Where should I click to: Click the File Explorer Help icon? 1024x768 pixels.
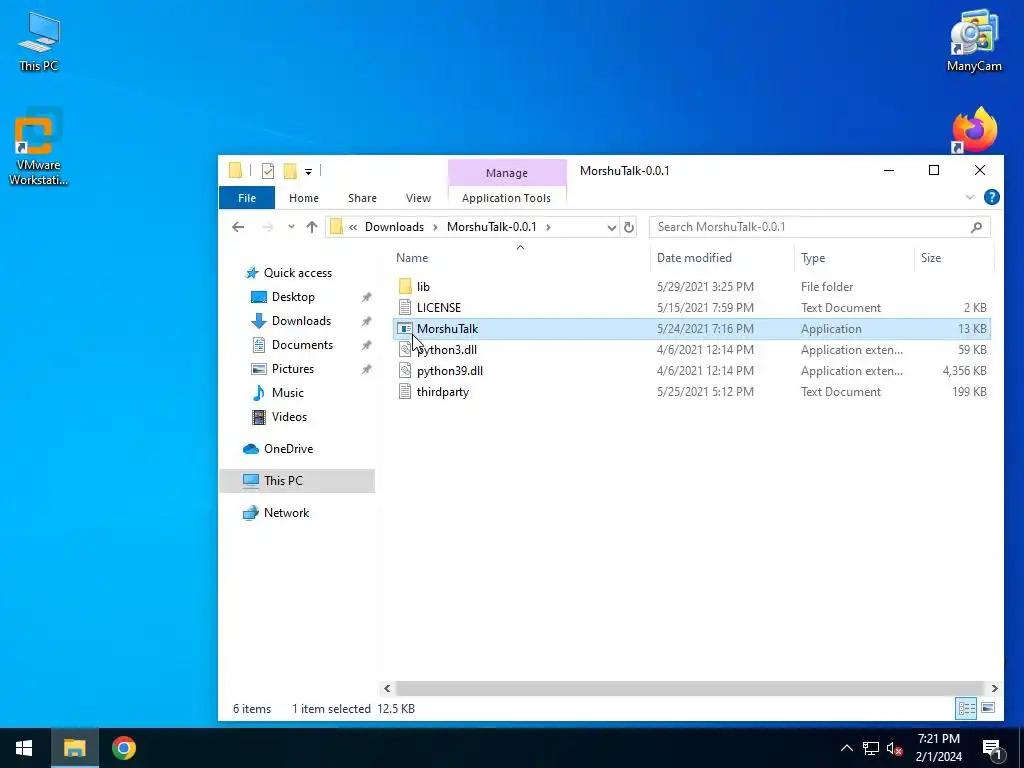click(x=991, y=197)
